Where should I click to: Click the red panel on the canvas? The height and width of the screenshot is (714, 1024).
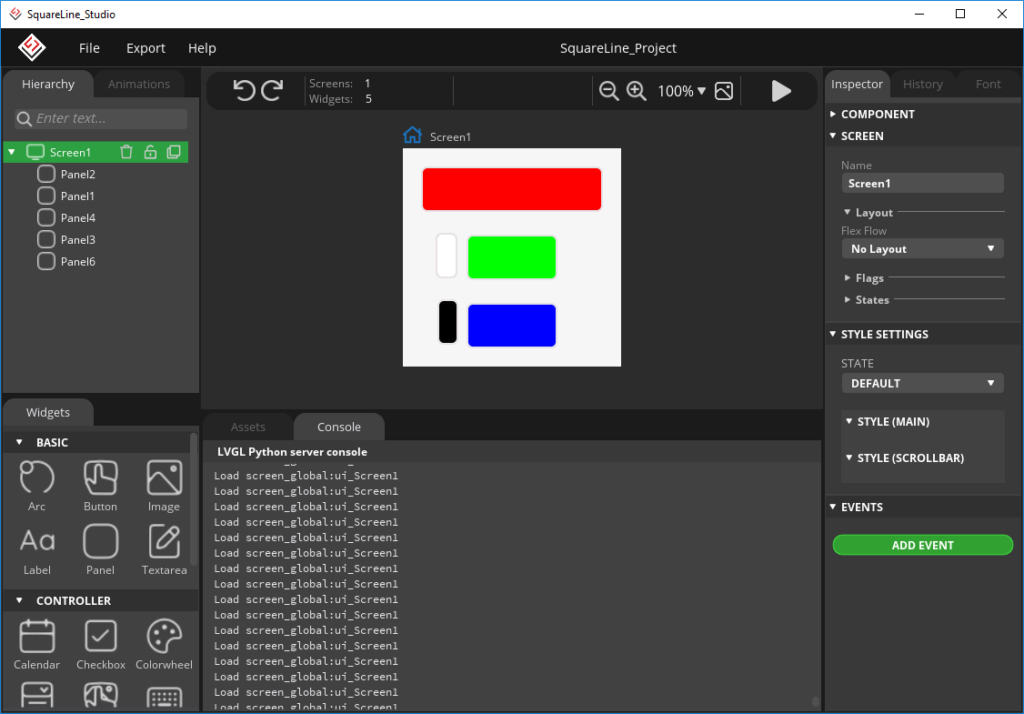tap(511, 188)
